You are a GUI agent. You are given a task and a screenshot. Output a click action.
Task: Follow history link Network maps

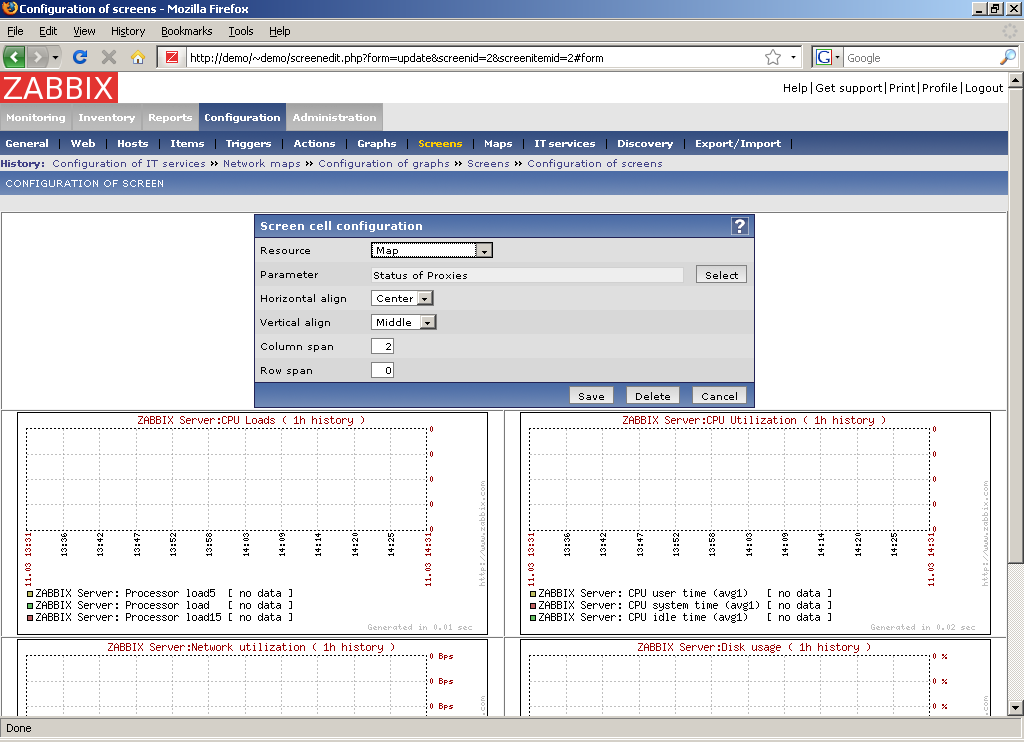(x=262, y=164)
